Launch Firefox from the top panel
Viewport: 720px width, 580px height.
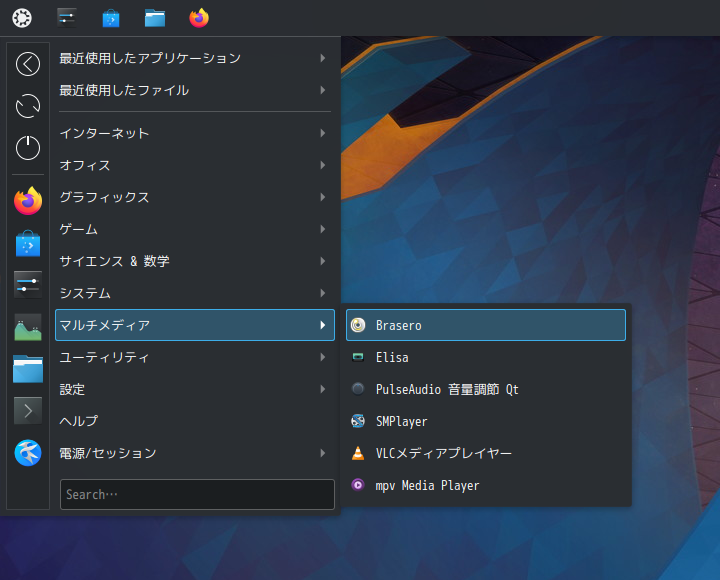[199, 18]
